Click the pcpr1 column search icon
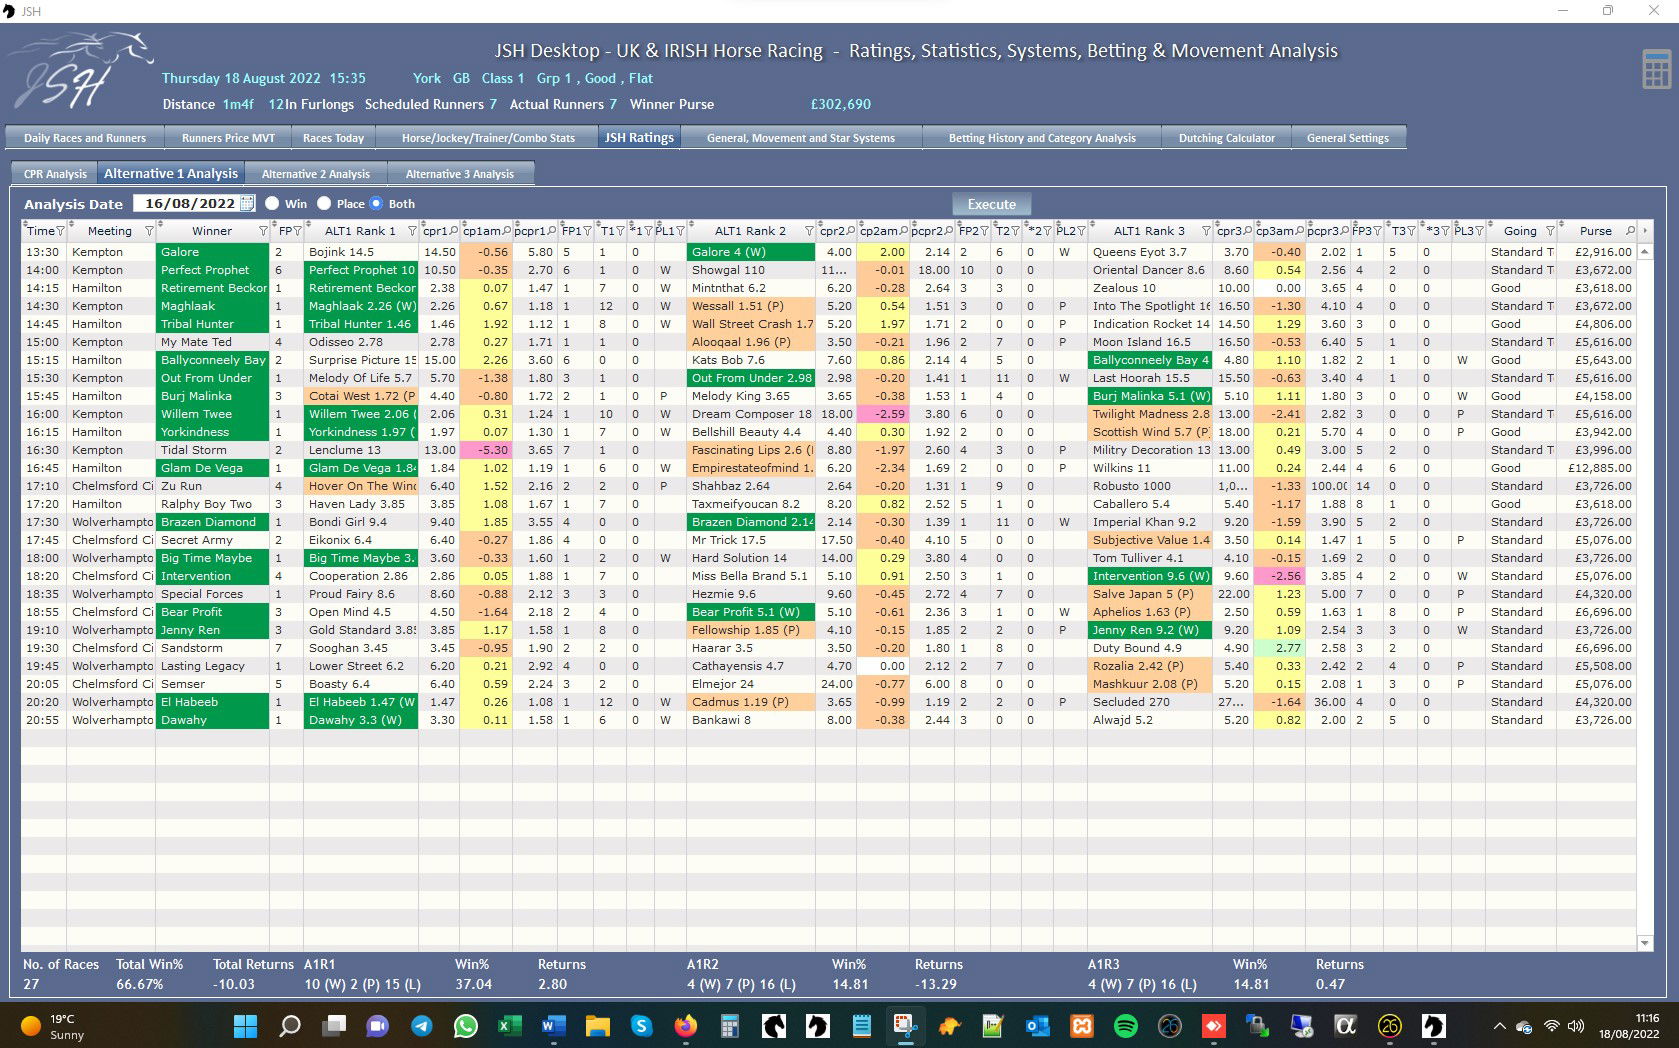This screenshot has height=1048, width=1679. [552, 231]
